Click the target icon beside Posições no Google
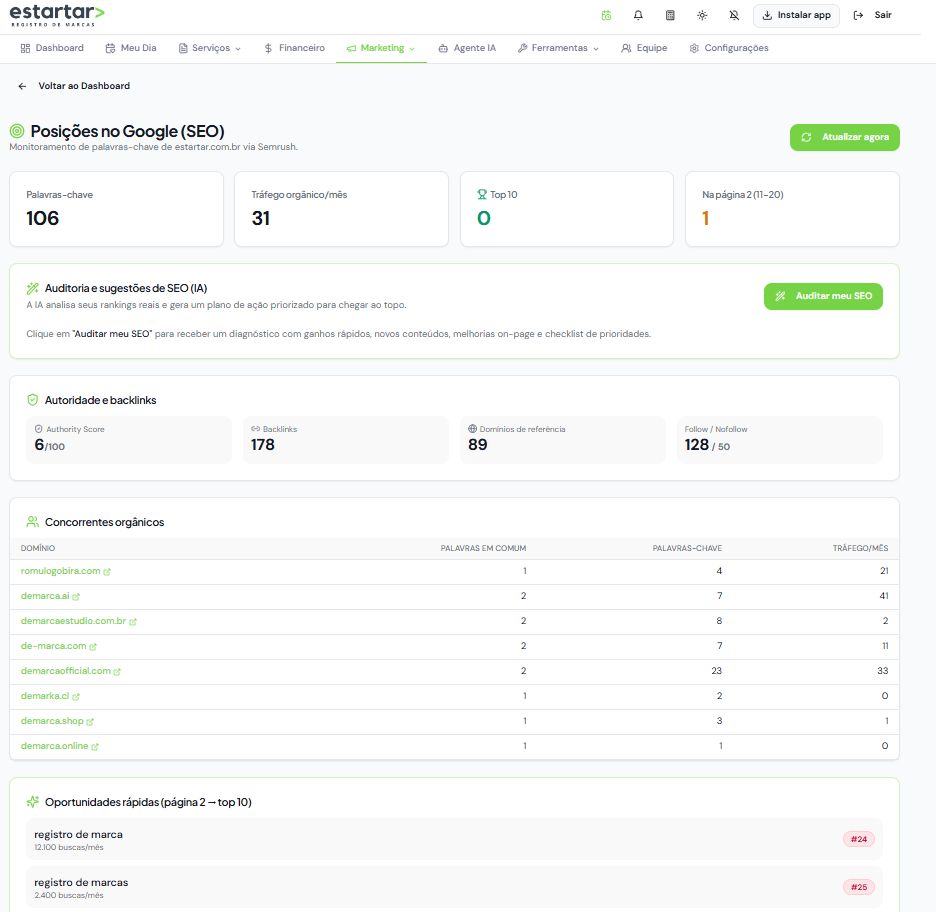Image resolution: width=936 pixels, height=912 pixels. pyautogui.click(x=17, y=131)
